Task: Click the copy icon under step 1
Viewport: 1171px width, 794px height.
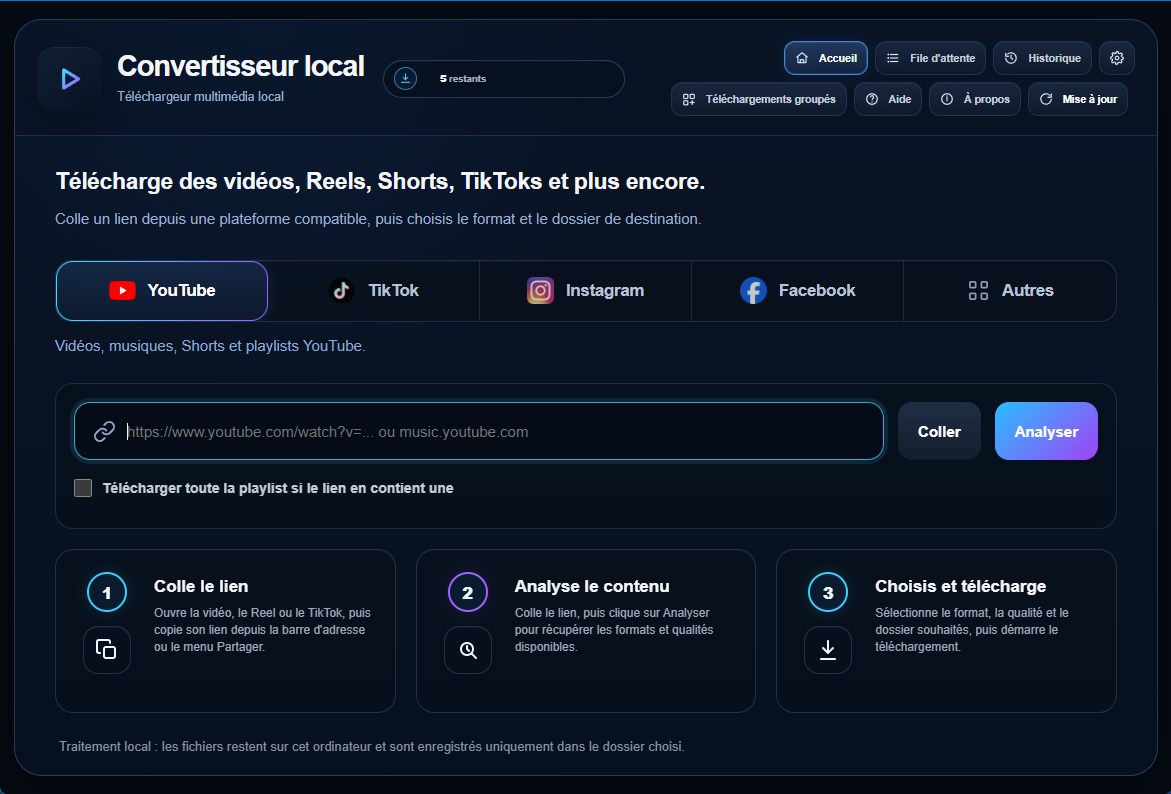Action: pyautogui.click(x=107, y=650)
